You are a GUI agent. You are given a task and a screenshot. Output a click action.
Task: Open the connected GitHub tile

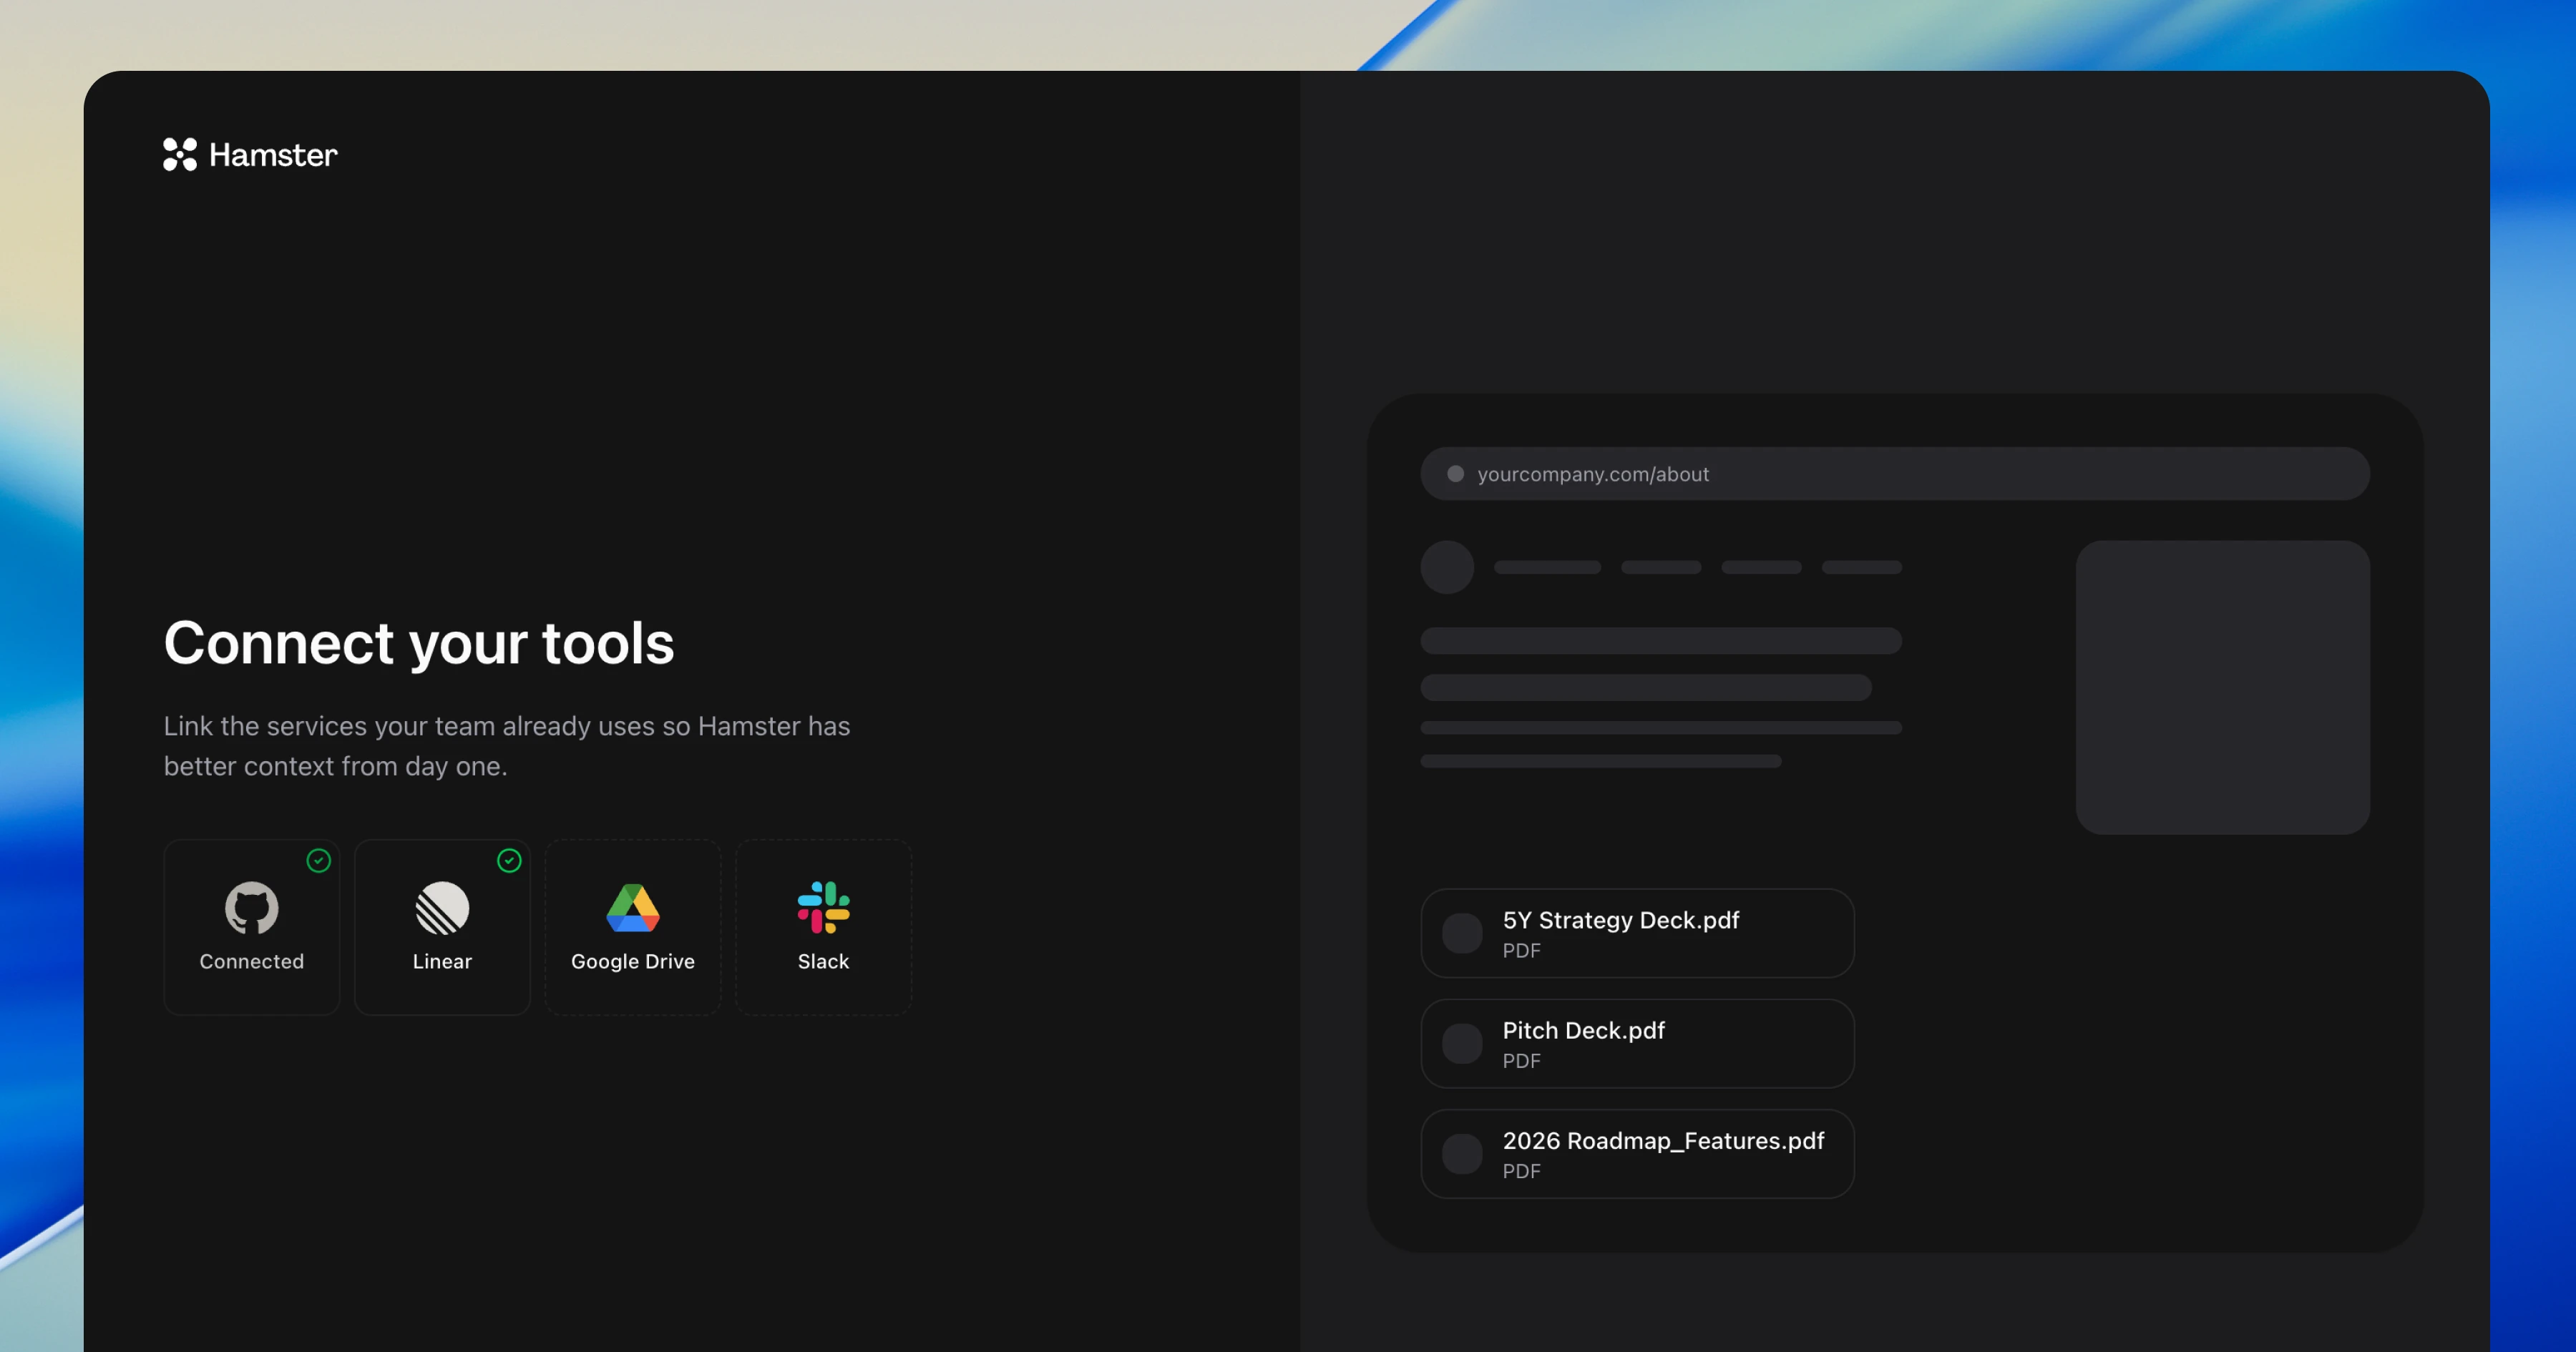pyautogui.click(x=251, y=927)
